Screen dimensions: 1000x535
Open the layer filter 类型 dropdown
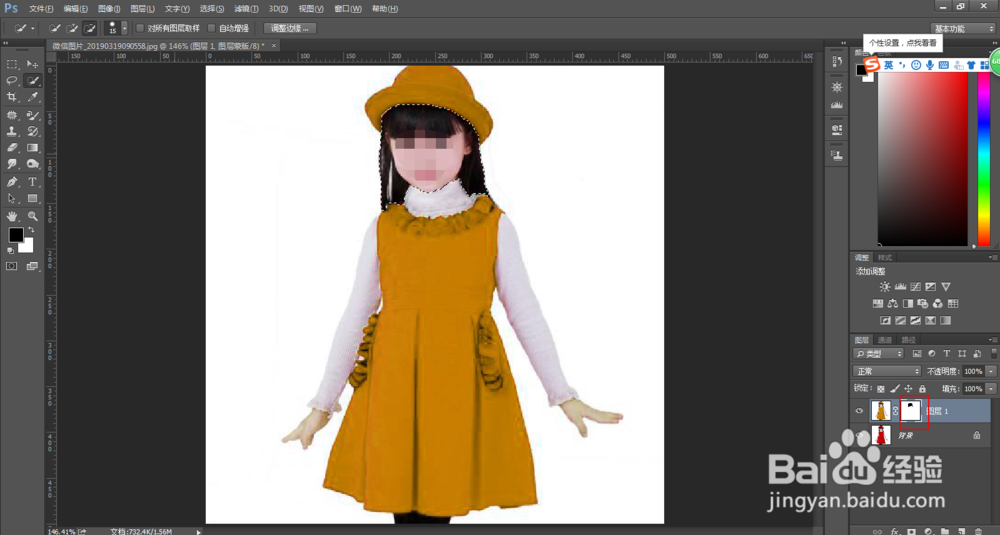(879, 353)
